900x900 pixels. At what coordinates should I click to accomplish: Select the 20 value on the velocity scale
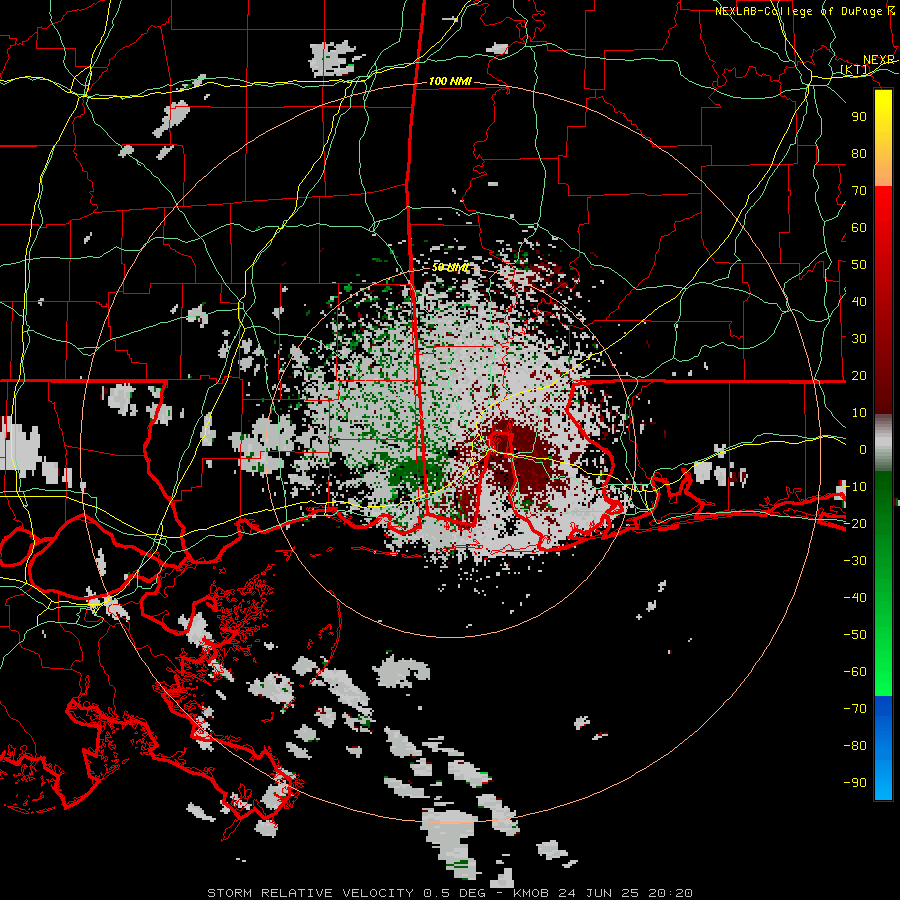click(x=859, y=375)
